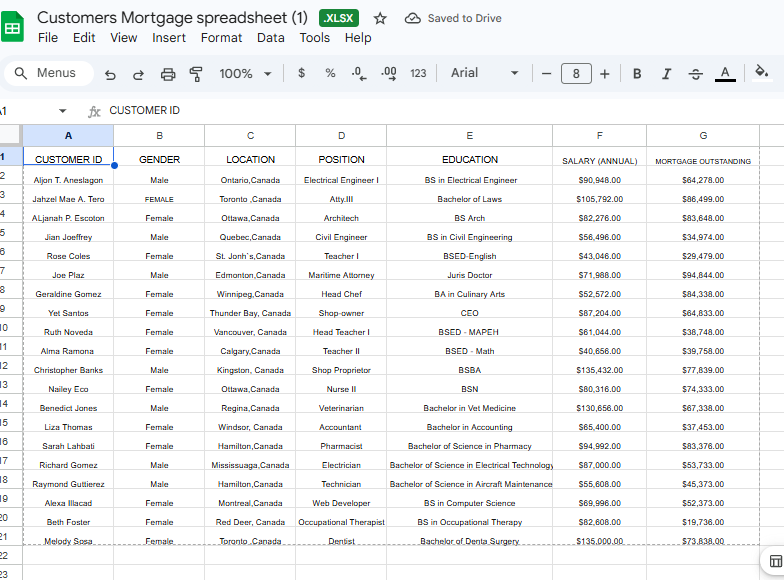Print the spreadsheet with the printer icon
The image size is (784, 580).
pos(168,74)
